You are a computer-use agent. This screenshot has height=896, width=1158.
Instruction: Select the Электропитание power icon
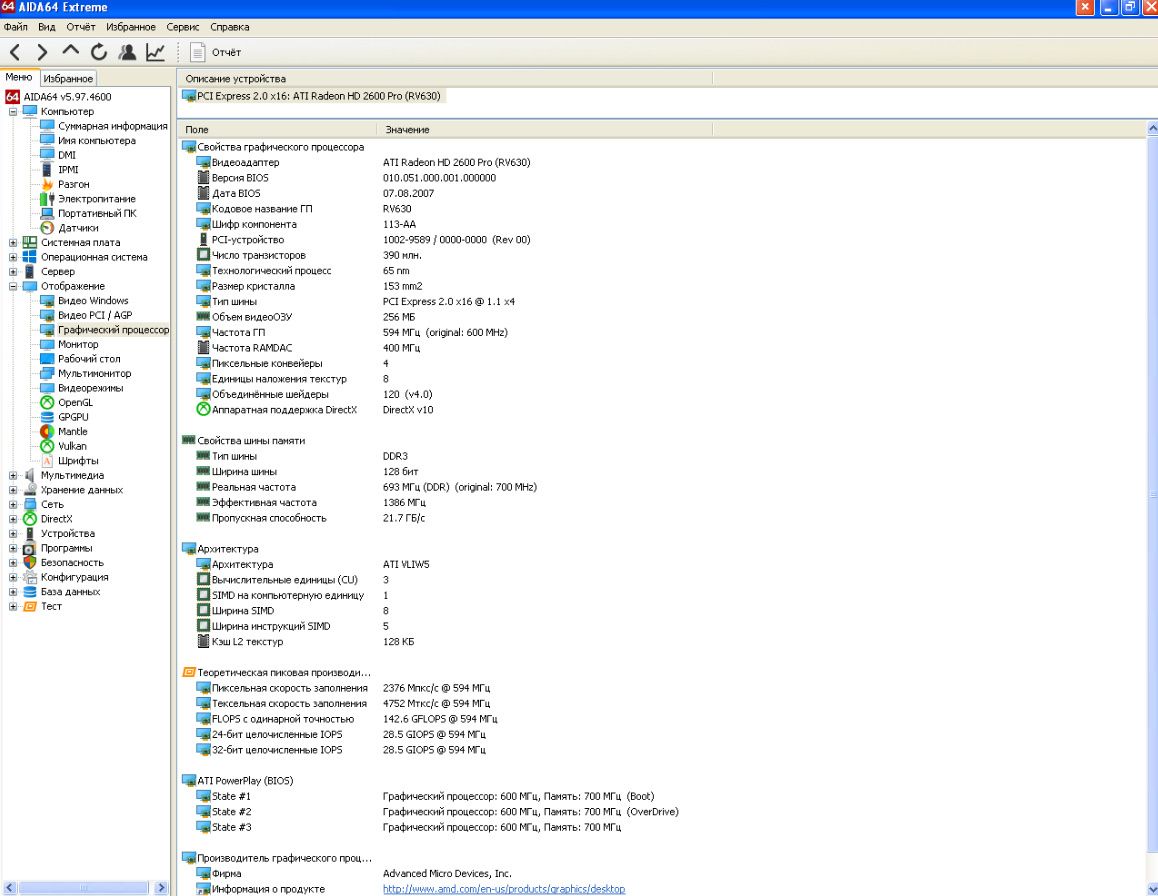(47, 199)
